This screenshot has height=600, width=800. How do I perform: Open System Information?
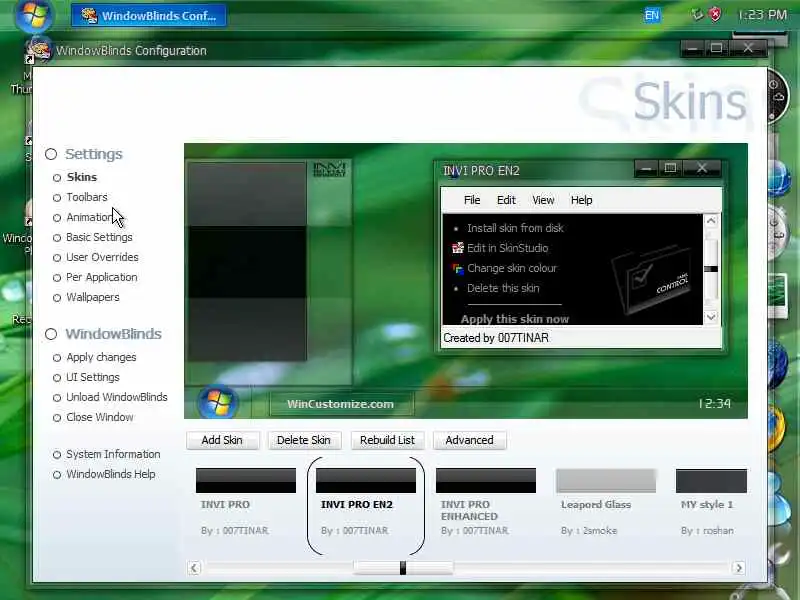(x=113, y=454)
